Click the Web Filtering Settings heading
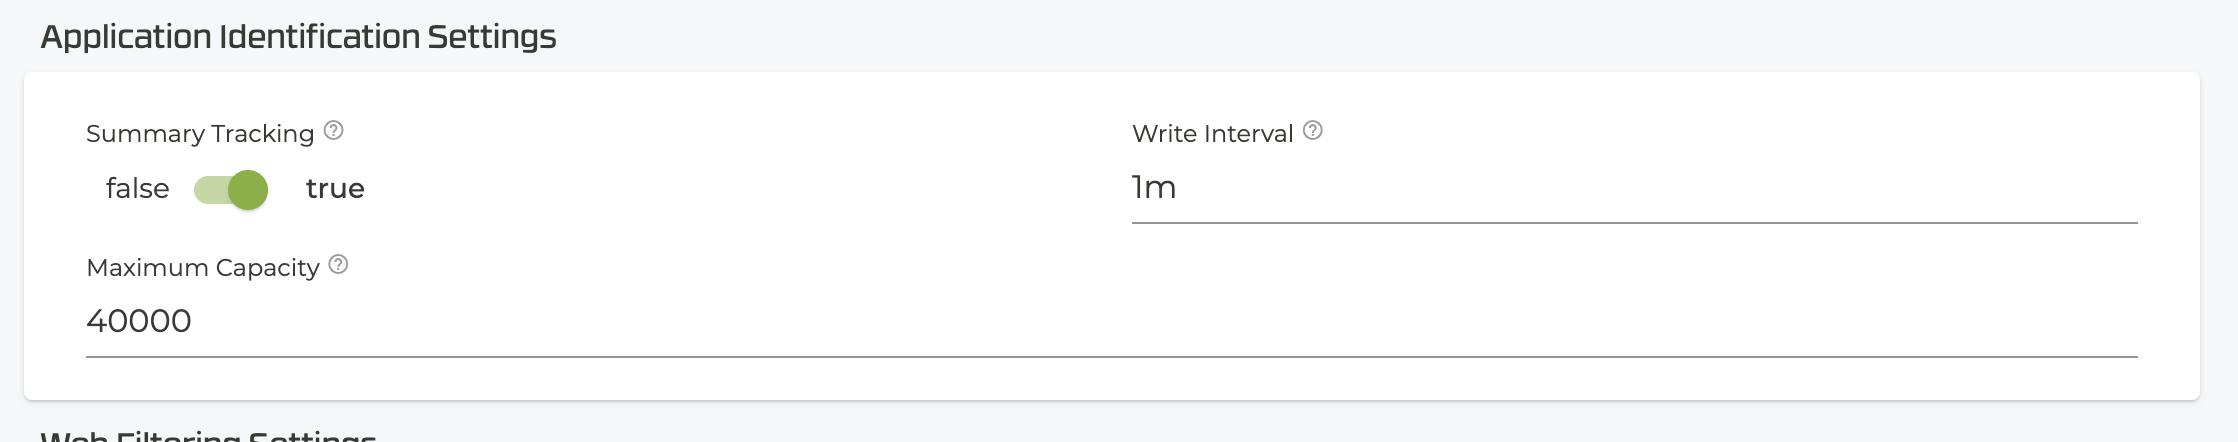 point(208,436)
